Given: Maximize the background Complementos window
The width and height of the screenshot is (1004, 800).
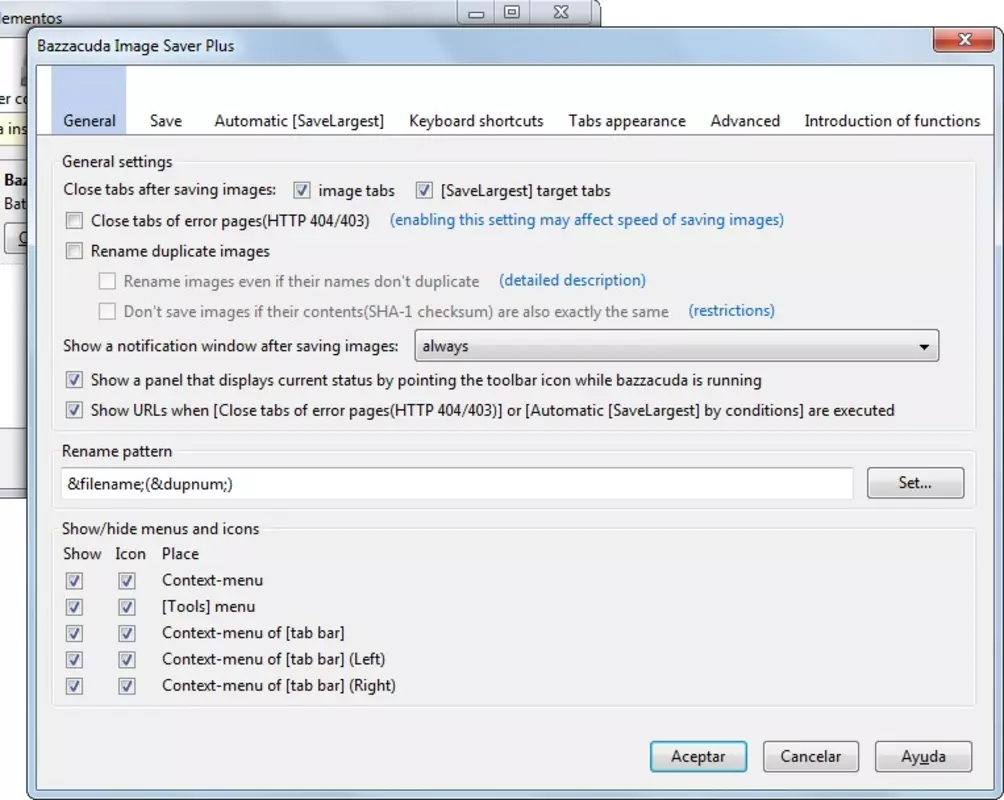Looking at the screenshot, I should pyautogui.click(x=512, y=13).
